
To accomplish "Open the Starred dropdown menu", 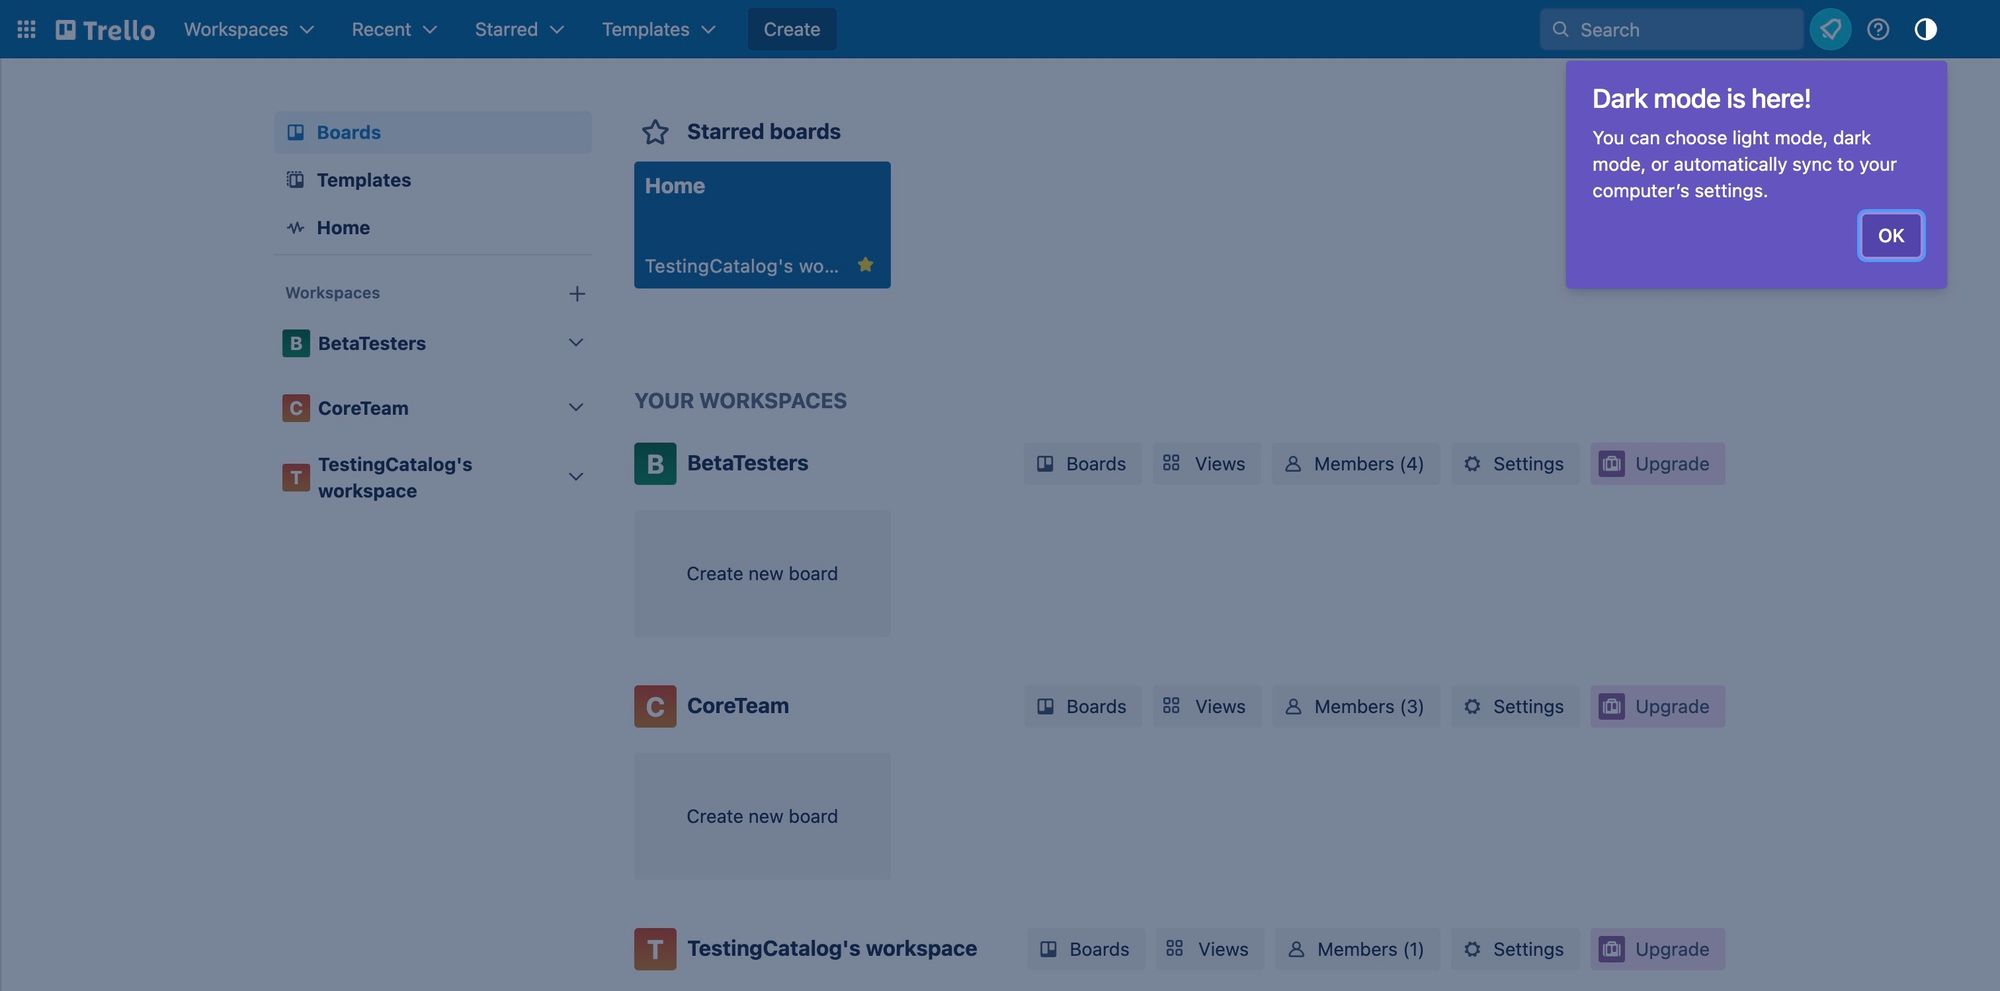I will [519, 29].
